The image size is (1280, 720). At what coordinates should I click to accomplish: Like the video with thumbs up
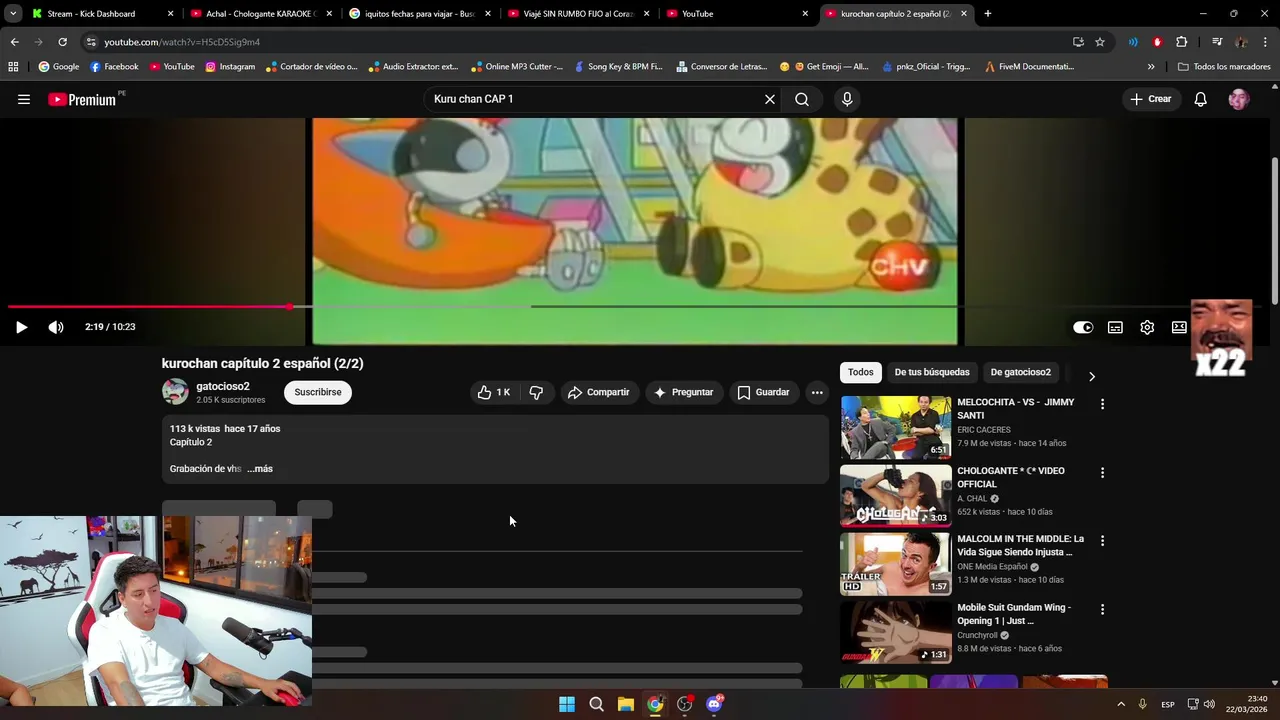click(494, 392)
